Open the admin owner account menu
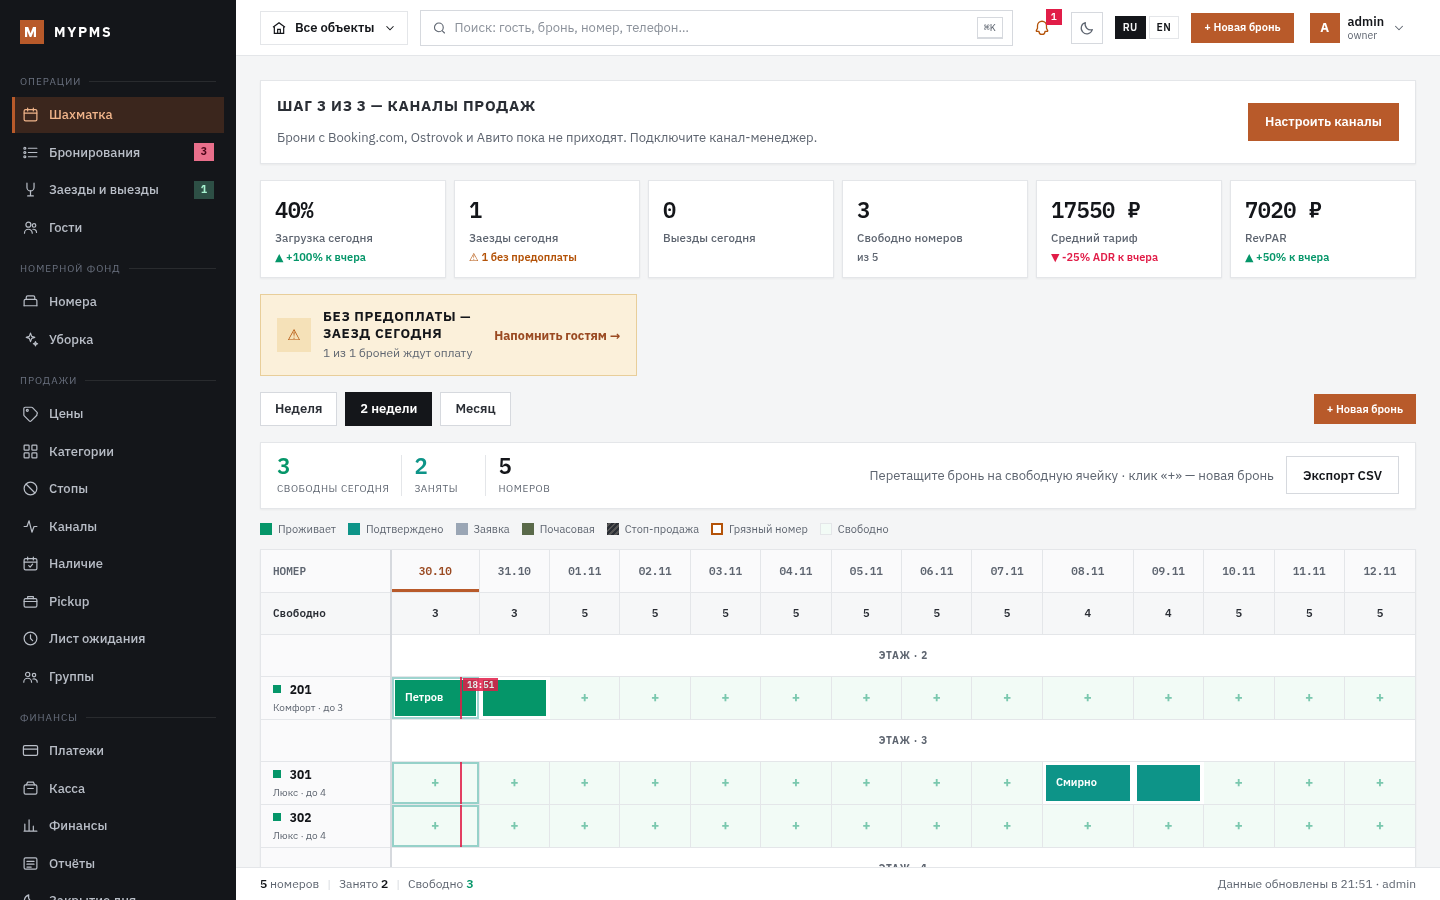This screenshot has width=1440, height=900. tap(1357, 28)
